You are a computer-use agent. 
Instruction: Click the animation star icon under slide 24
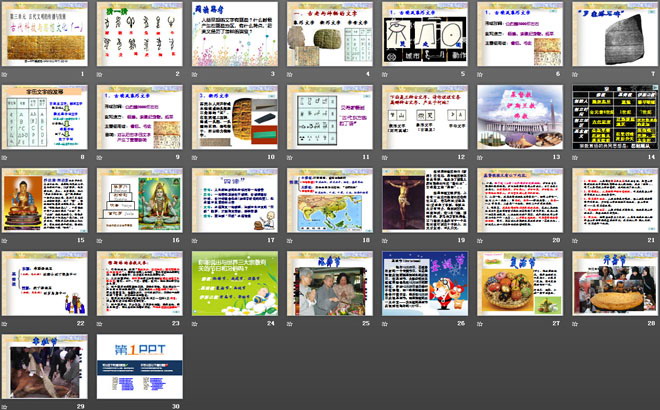(195, 324)
